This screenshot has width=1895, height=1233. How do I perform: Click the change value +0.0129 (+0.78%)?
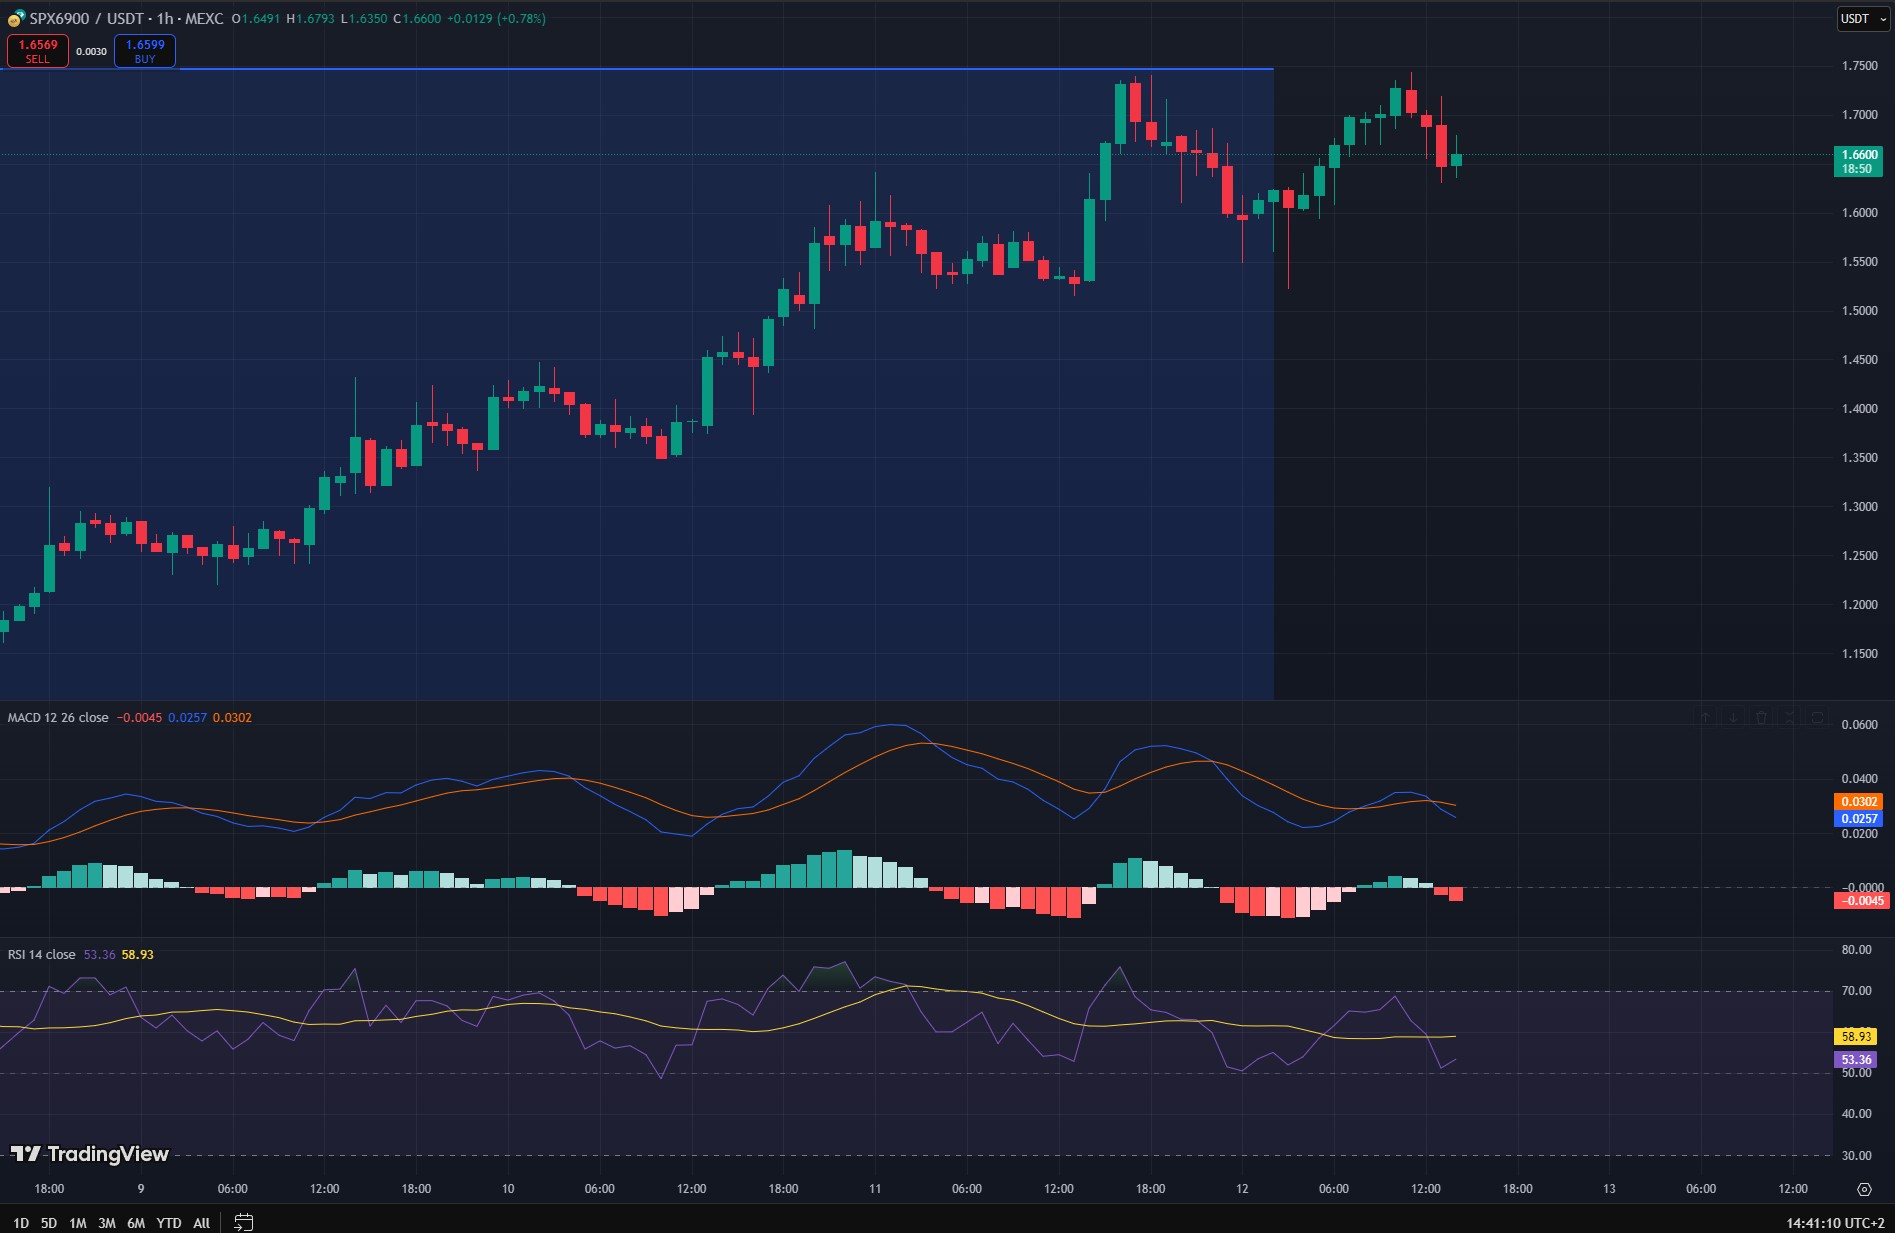496,18
